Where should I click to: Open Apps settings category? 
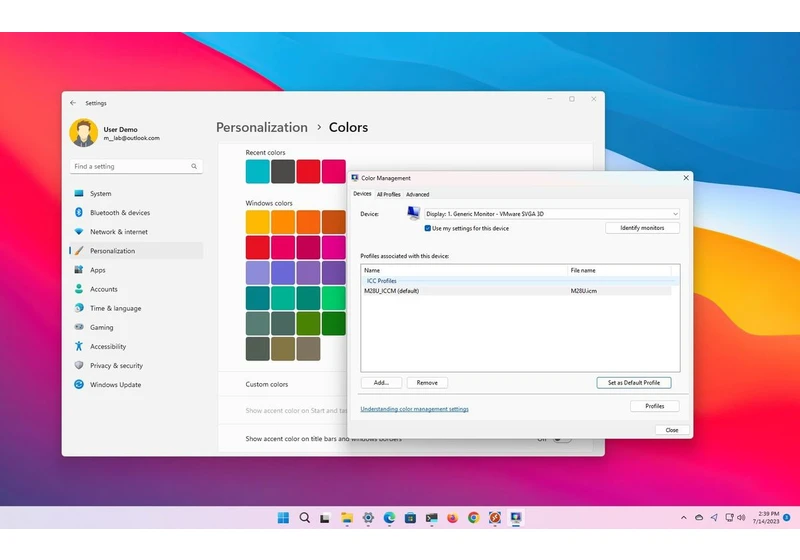(136, 270)
